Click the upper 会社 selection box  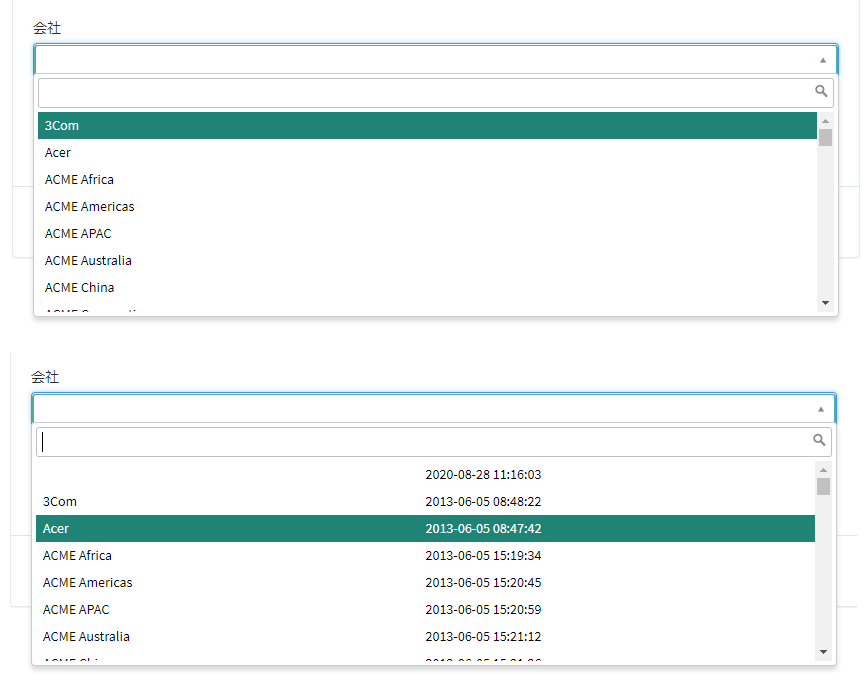coord(436,59)
